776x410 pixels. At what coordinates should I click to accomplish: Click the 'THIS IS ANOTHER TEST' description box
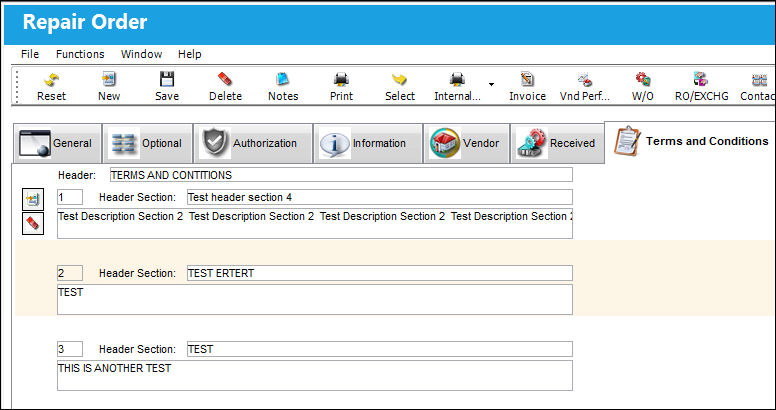315,375
